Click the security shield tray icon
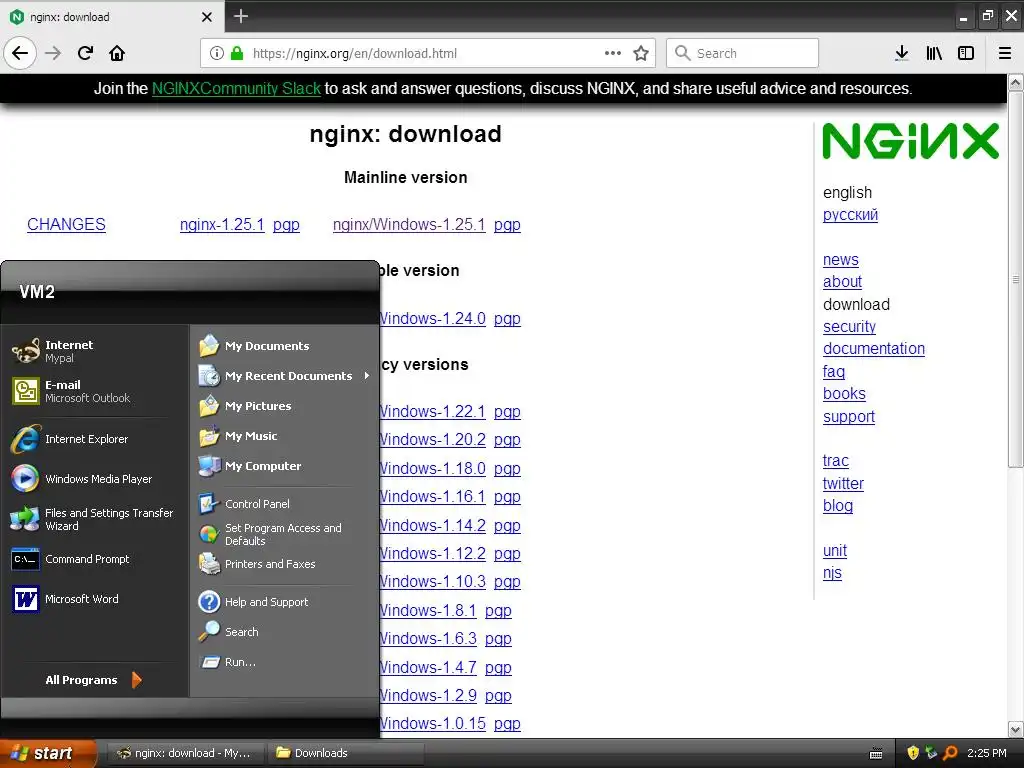Viewport: 1024px width, 768px height. pyautogui.click(x=913, y=753)
